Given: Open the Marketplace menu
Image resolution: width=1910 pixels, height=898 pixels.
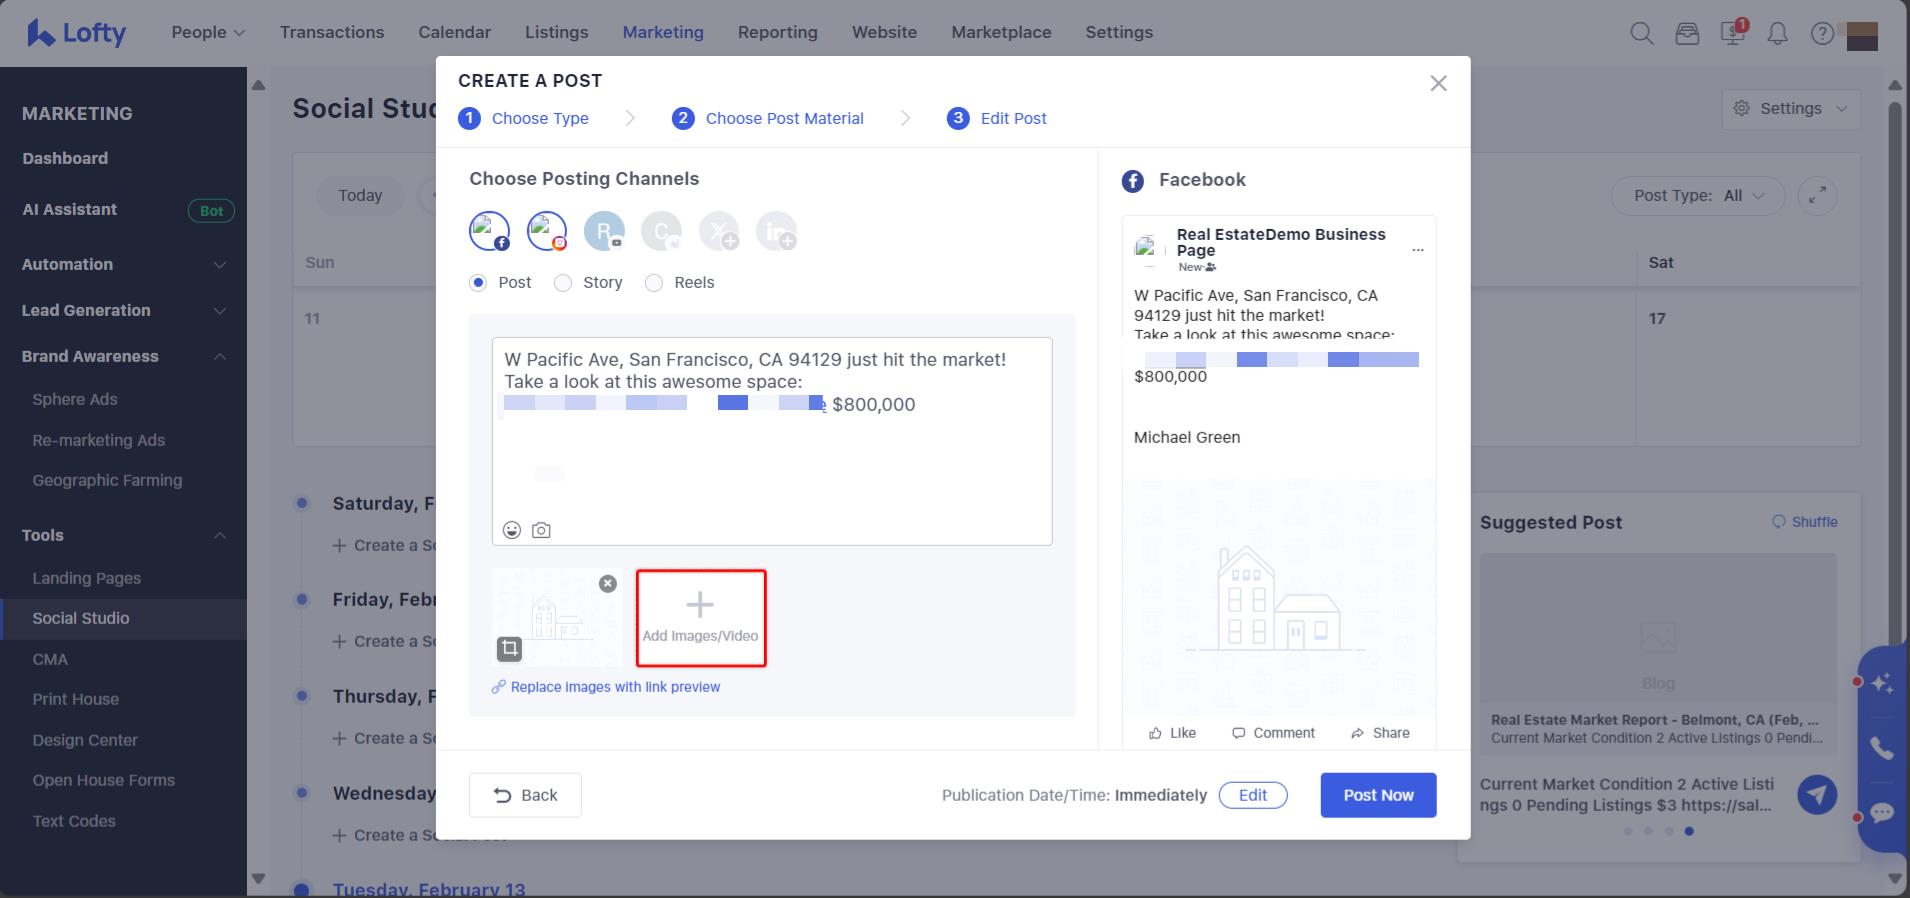Looking at the screenshot, I should point(1001,32).
